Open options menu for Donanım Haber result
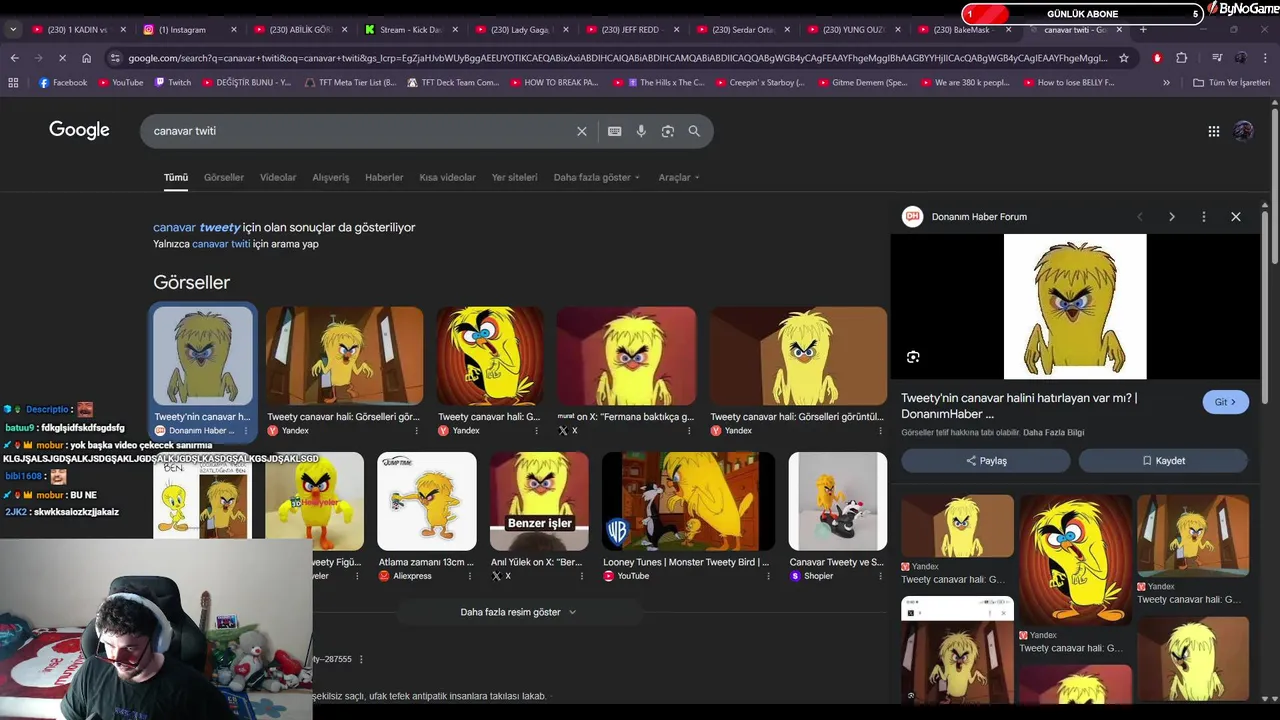The height and width of the screenshot is (720, 1280). 246,431
